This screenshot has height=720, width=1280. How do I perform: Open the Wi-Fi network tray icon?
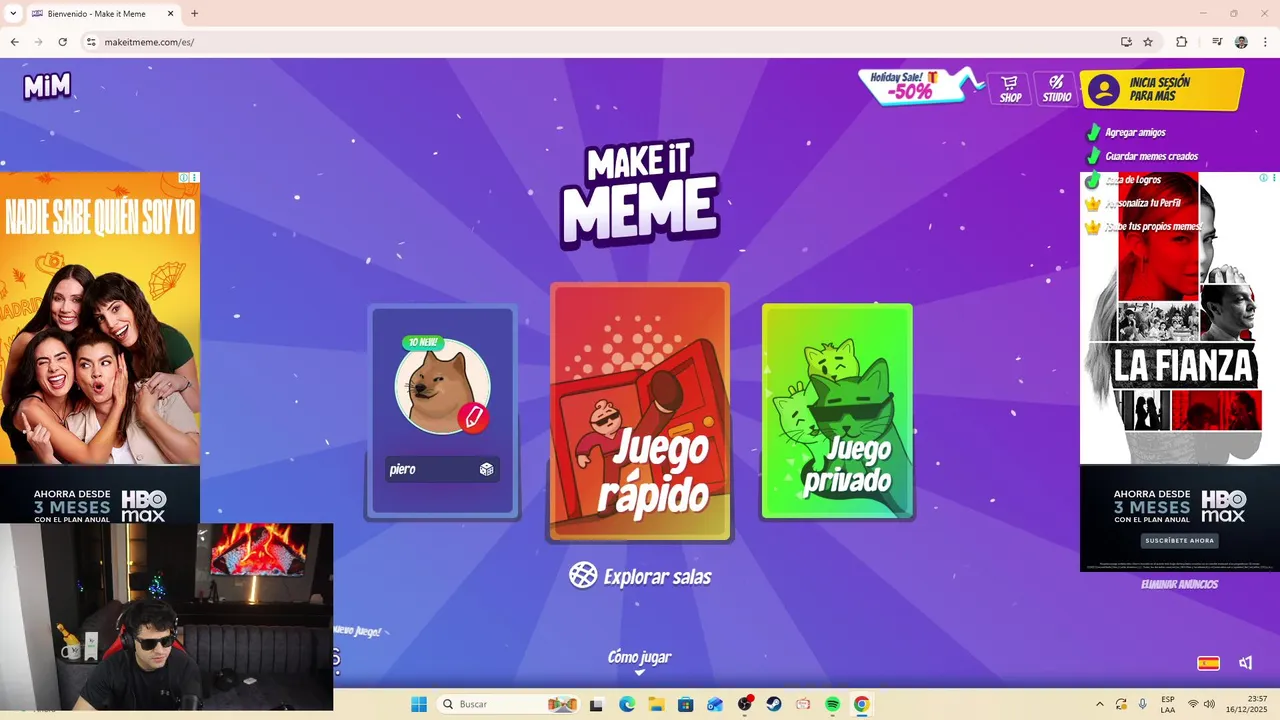pyautogui.click(x=1193, y=704)
